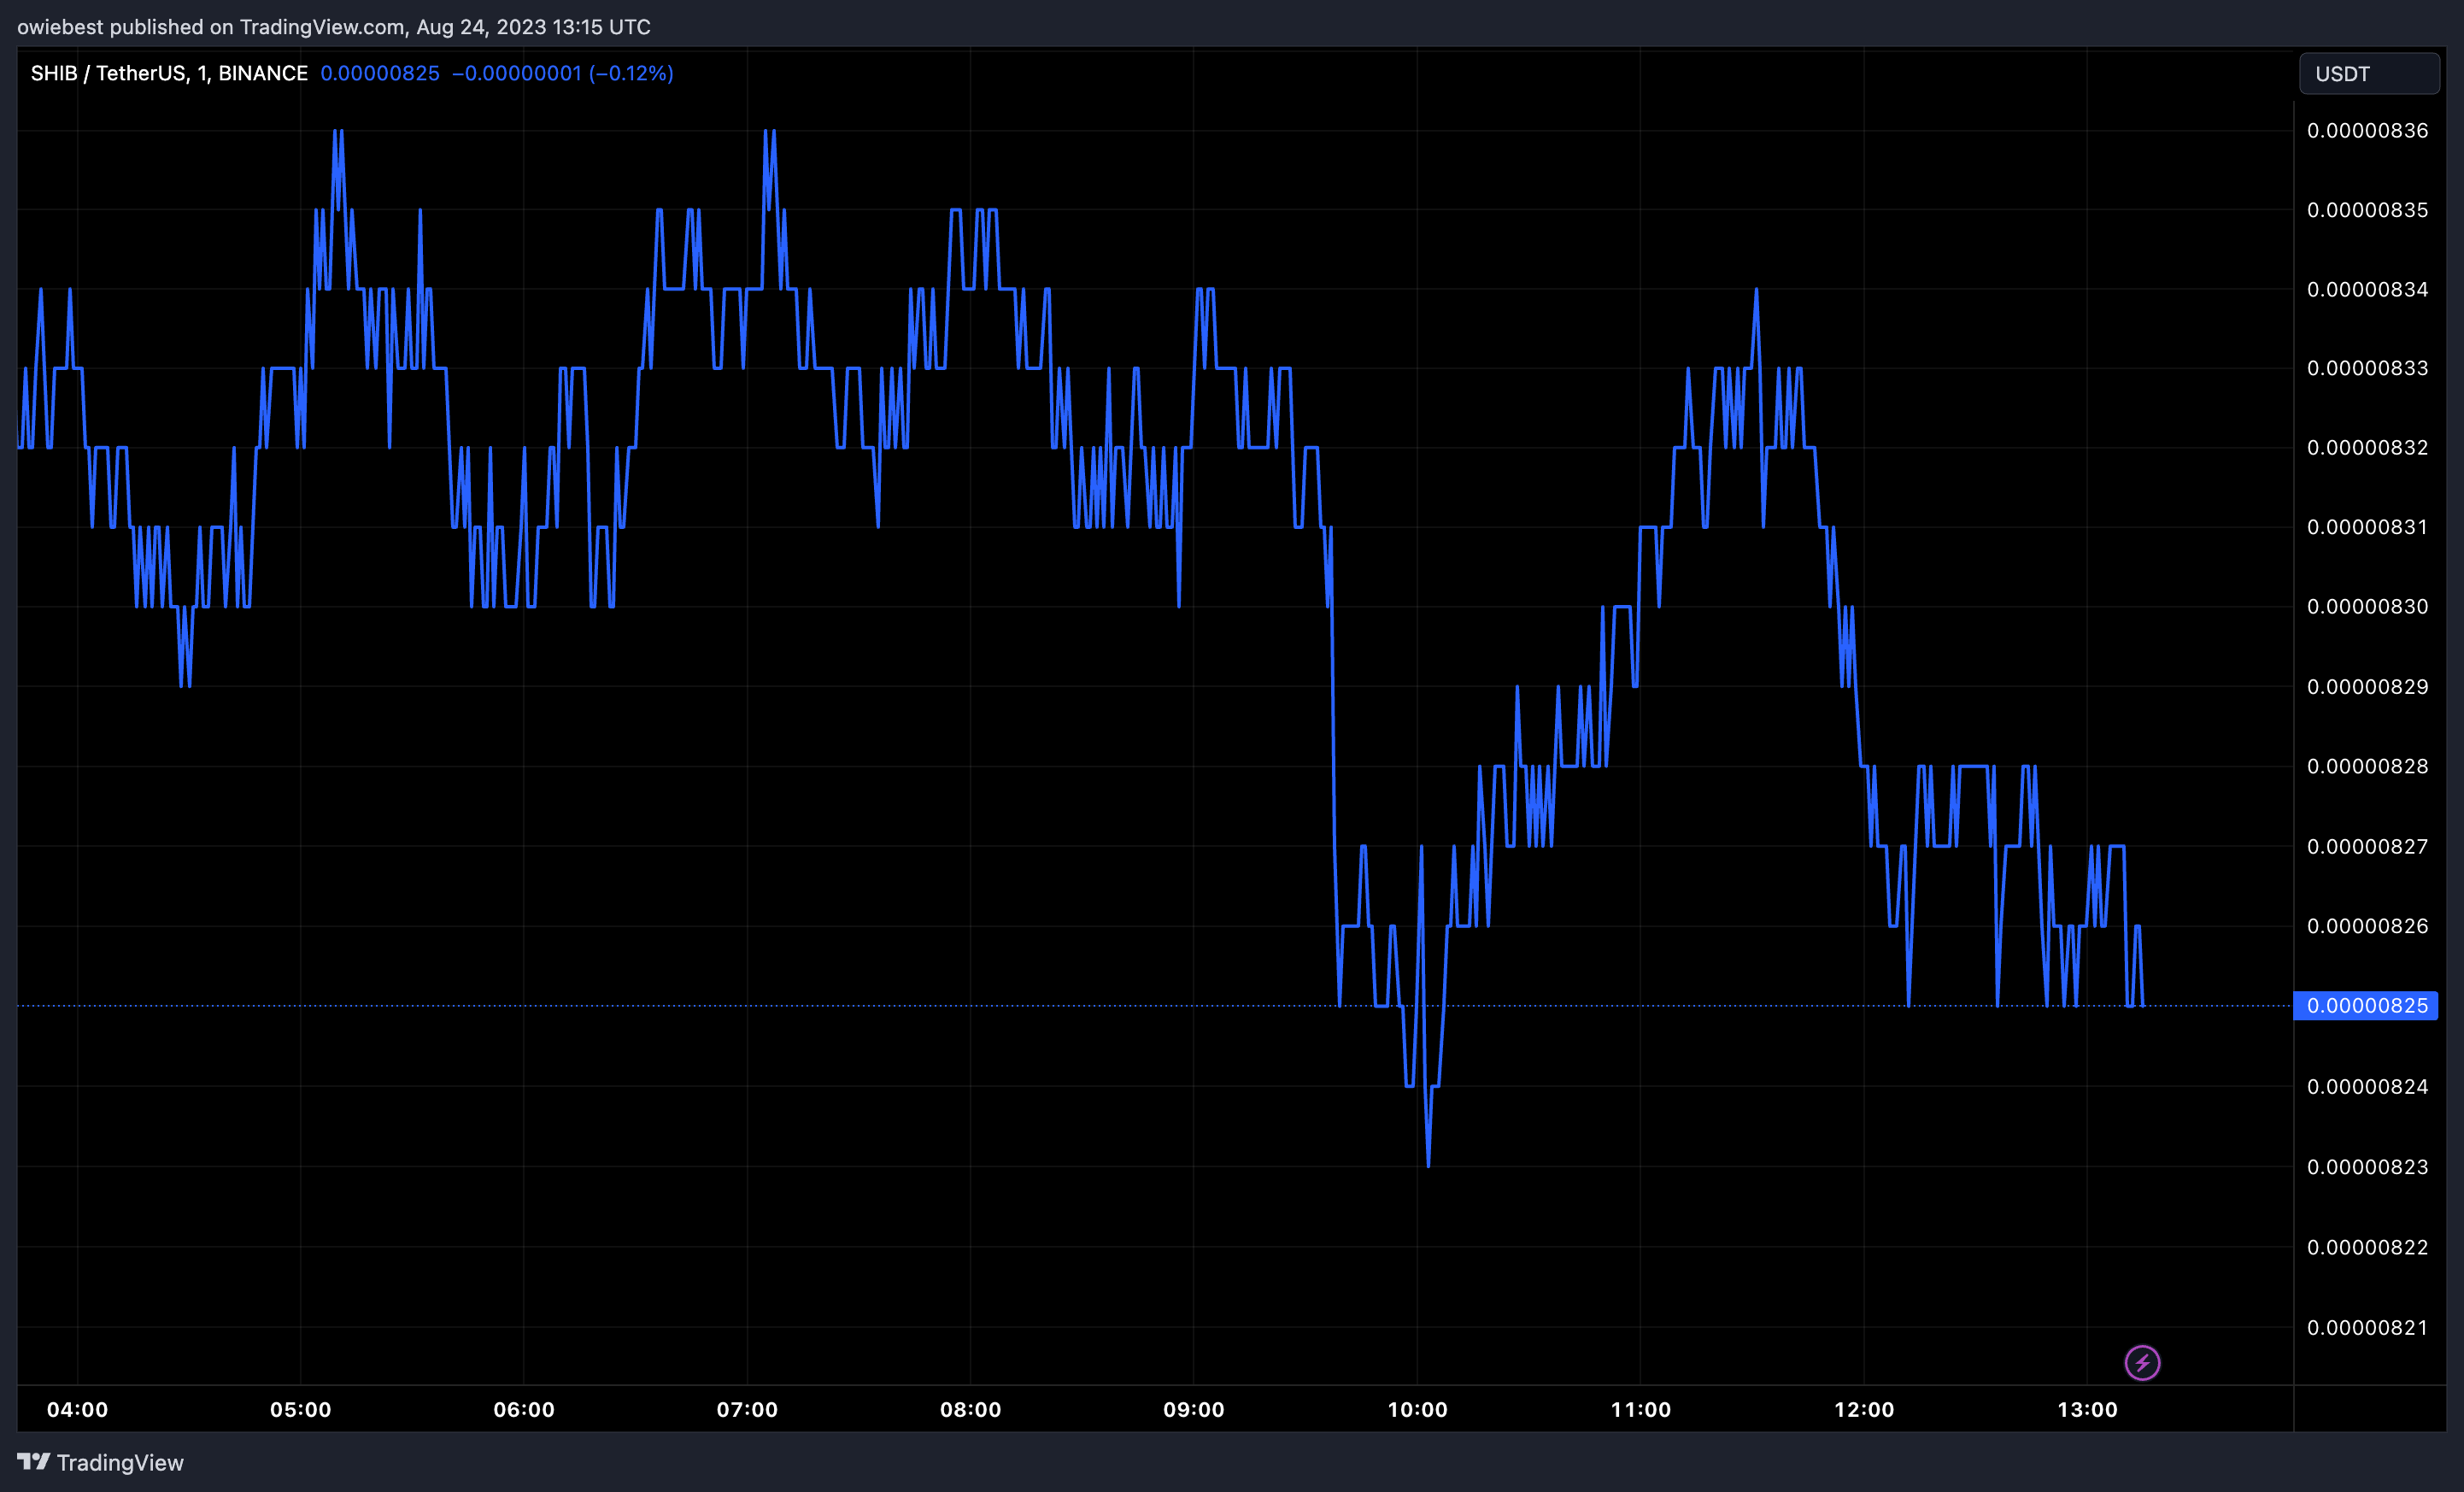This screenshot has height=1492, width=2464.
Task: Click the −0.00000001 (−0.12%) change value
Action: pyautogui.click(x=563, y=73)
